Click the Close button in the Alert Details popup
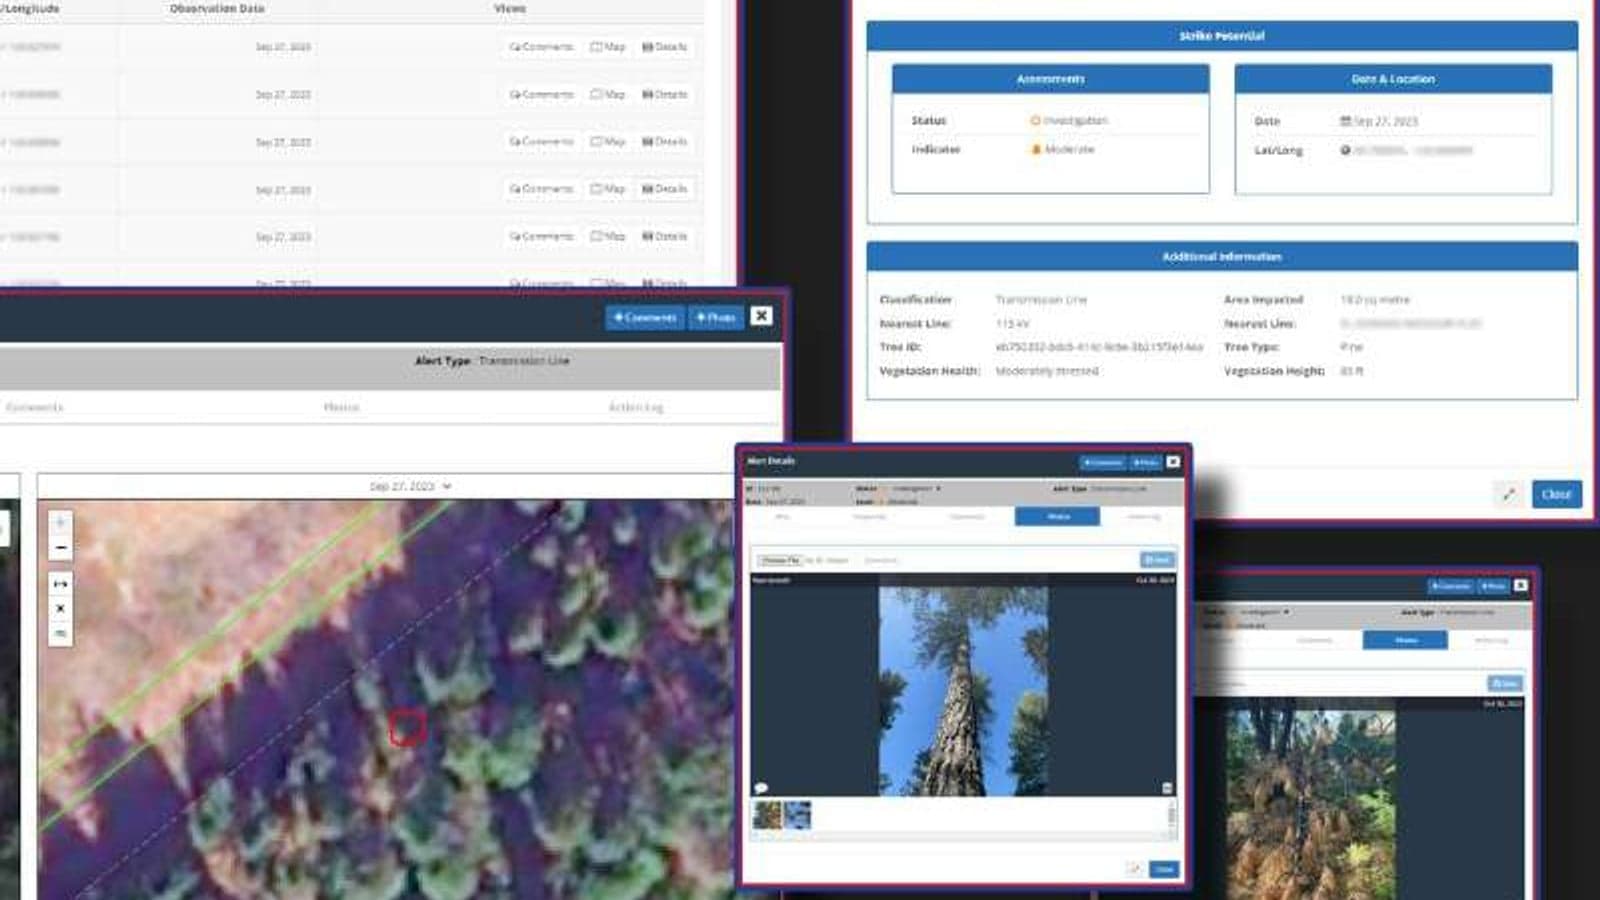Screen dimensions: 1600x900 tap(1164, 870)
